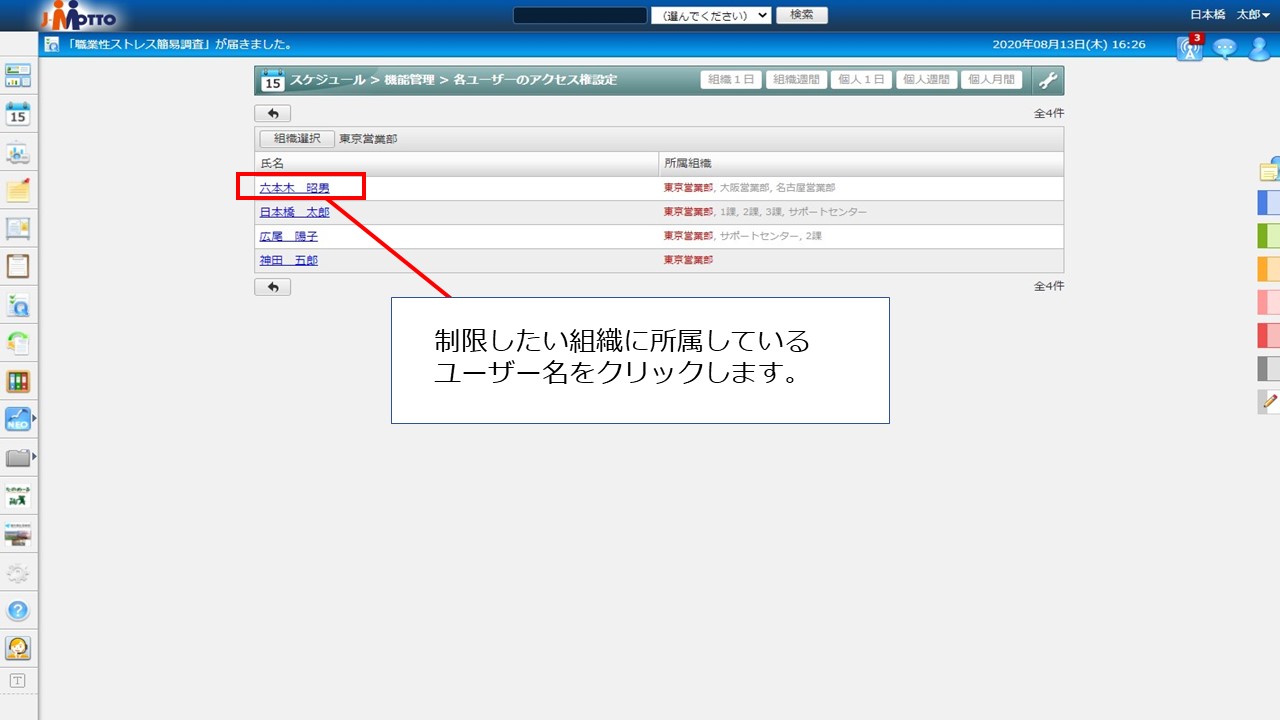1280x720 pixels.
Task: Open the calendar icon in left sidebar
Action: point(18,114)
